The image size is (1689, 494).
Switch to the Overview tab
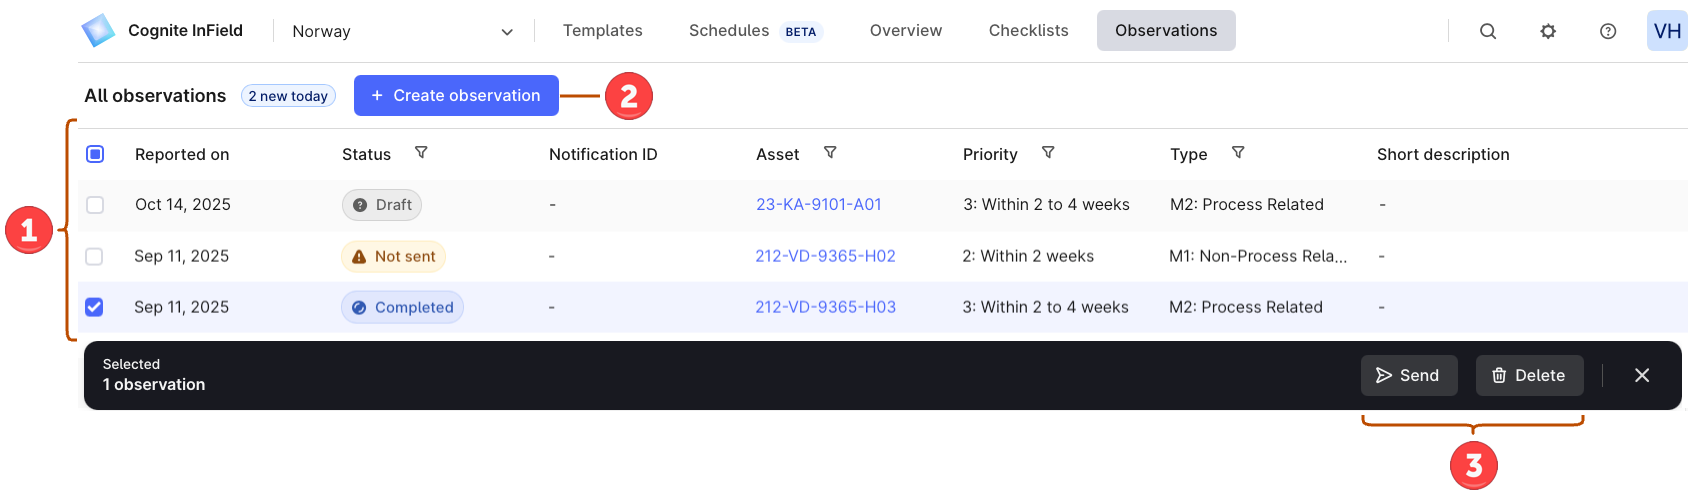click(x=906, y=31)
